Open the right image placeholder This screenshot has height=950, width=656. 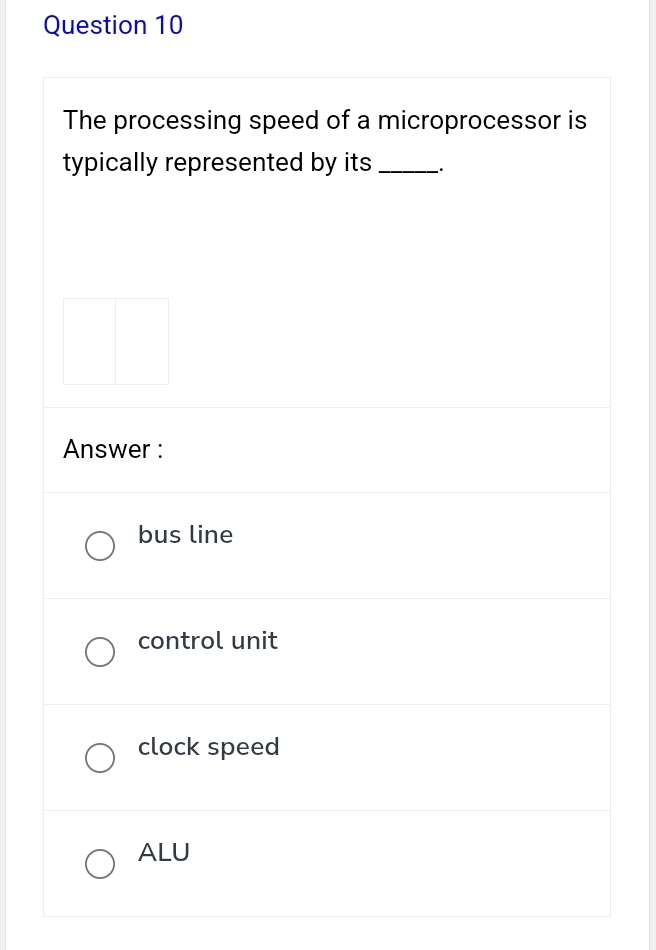point(142,341)
